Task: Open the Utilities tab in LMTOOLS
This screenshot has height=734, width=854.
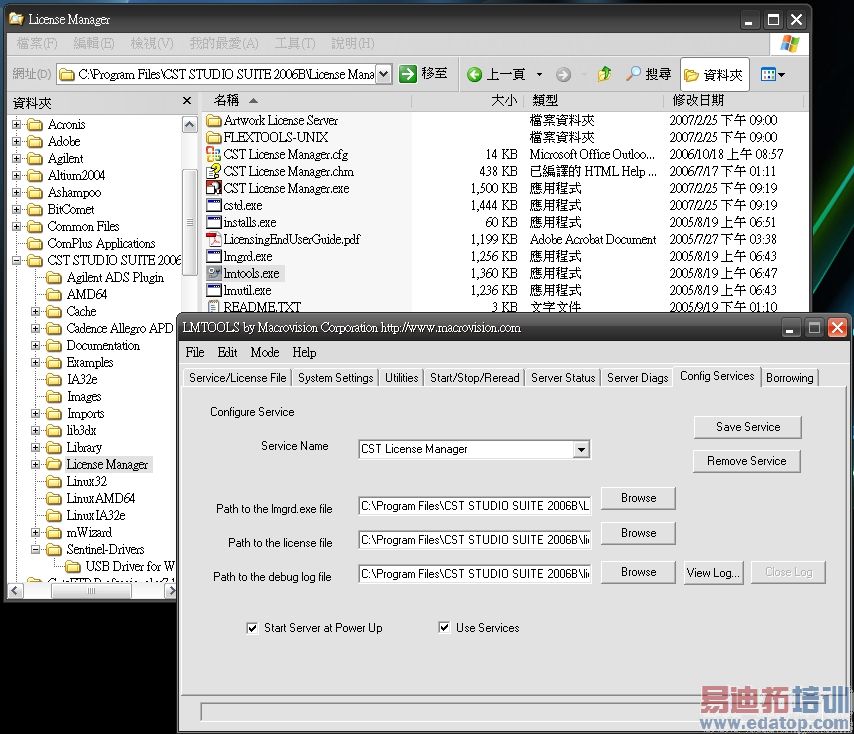Action: 401,378
